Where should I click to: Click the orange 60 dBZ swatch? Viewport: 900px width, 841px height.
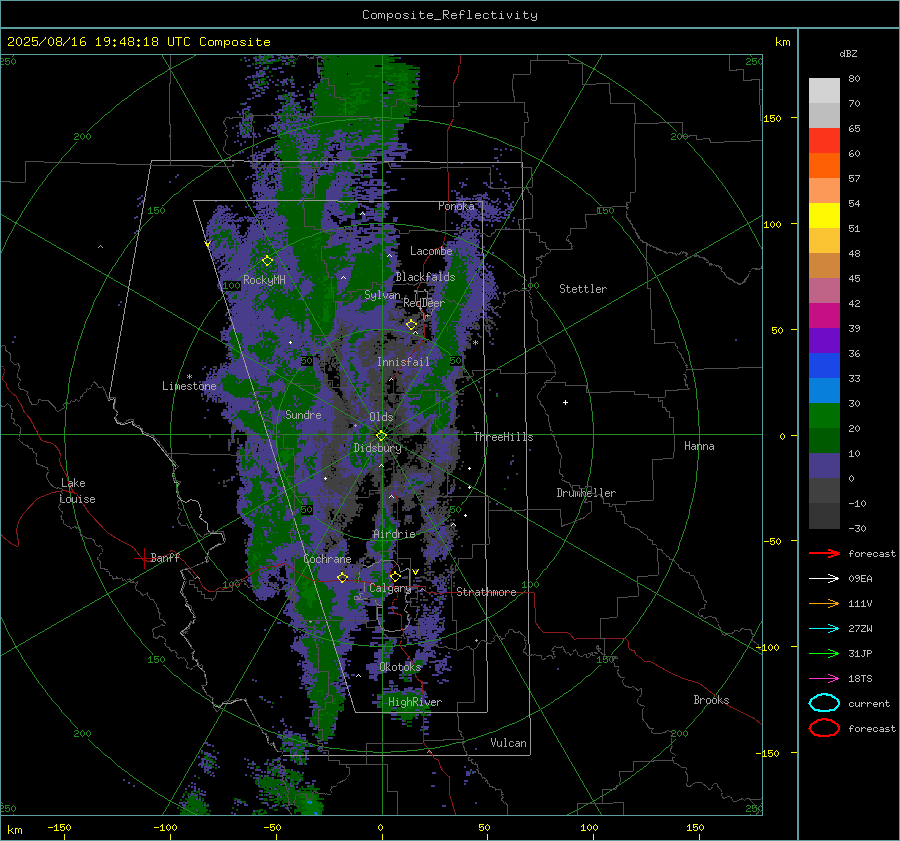click(x=824, y=165)
